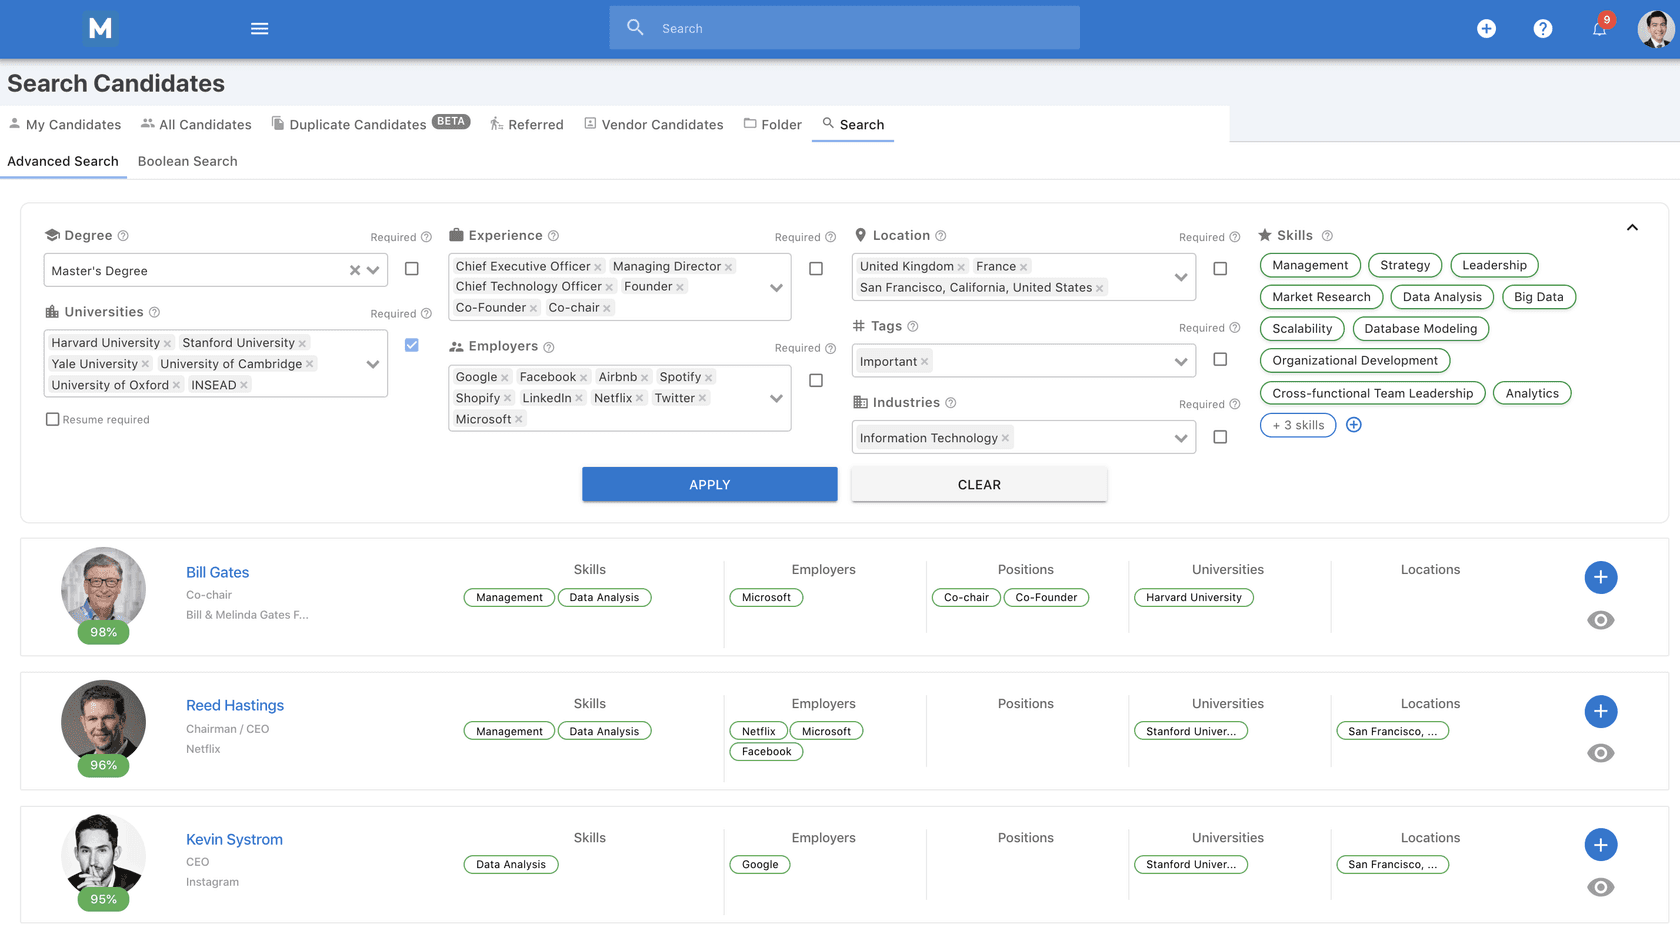
Task: Expand the Employers dropdown
Action: point(776,399)
